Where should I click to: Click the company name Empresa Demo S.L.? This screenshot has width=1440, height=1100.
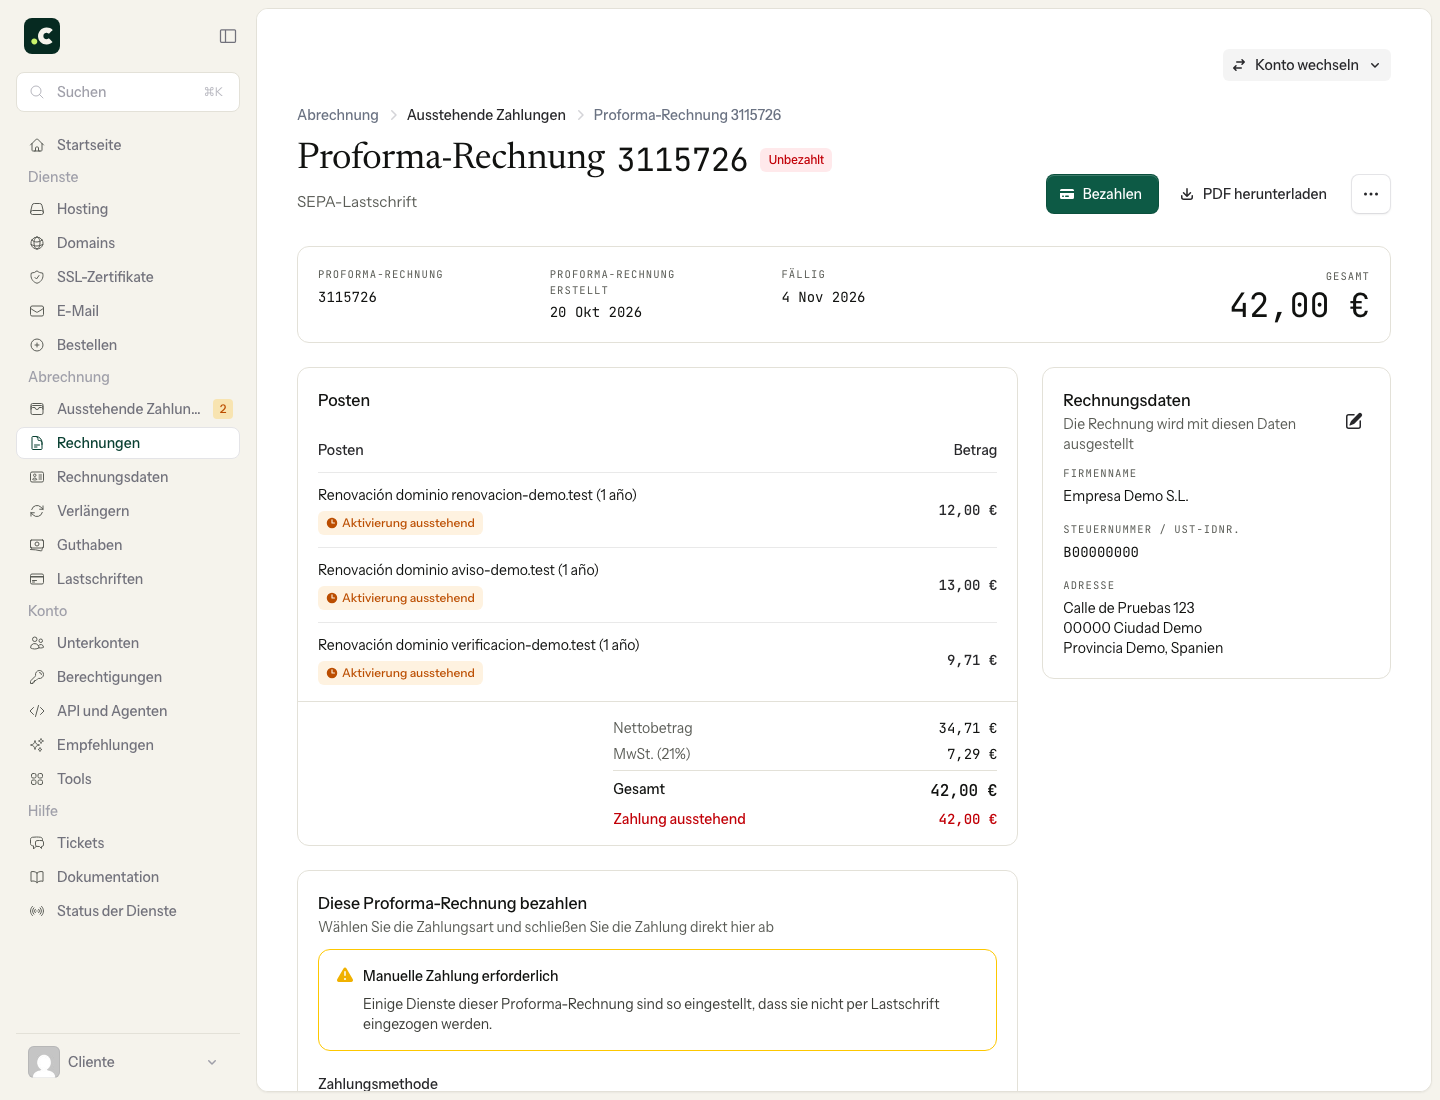[x=1126, y=496]
